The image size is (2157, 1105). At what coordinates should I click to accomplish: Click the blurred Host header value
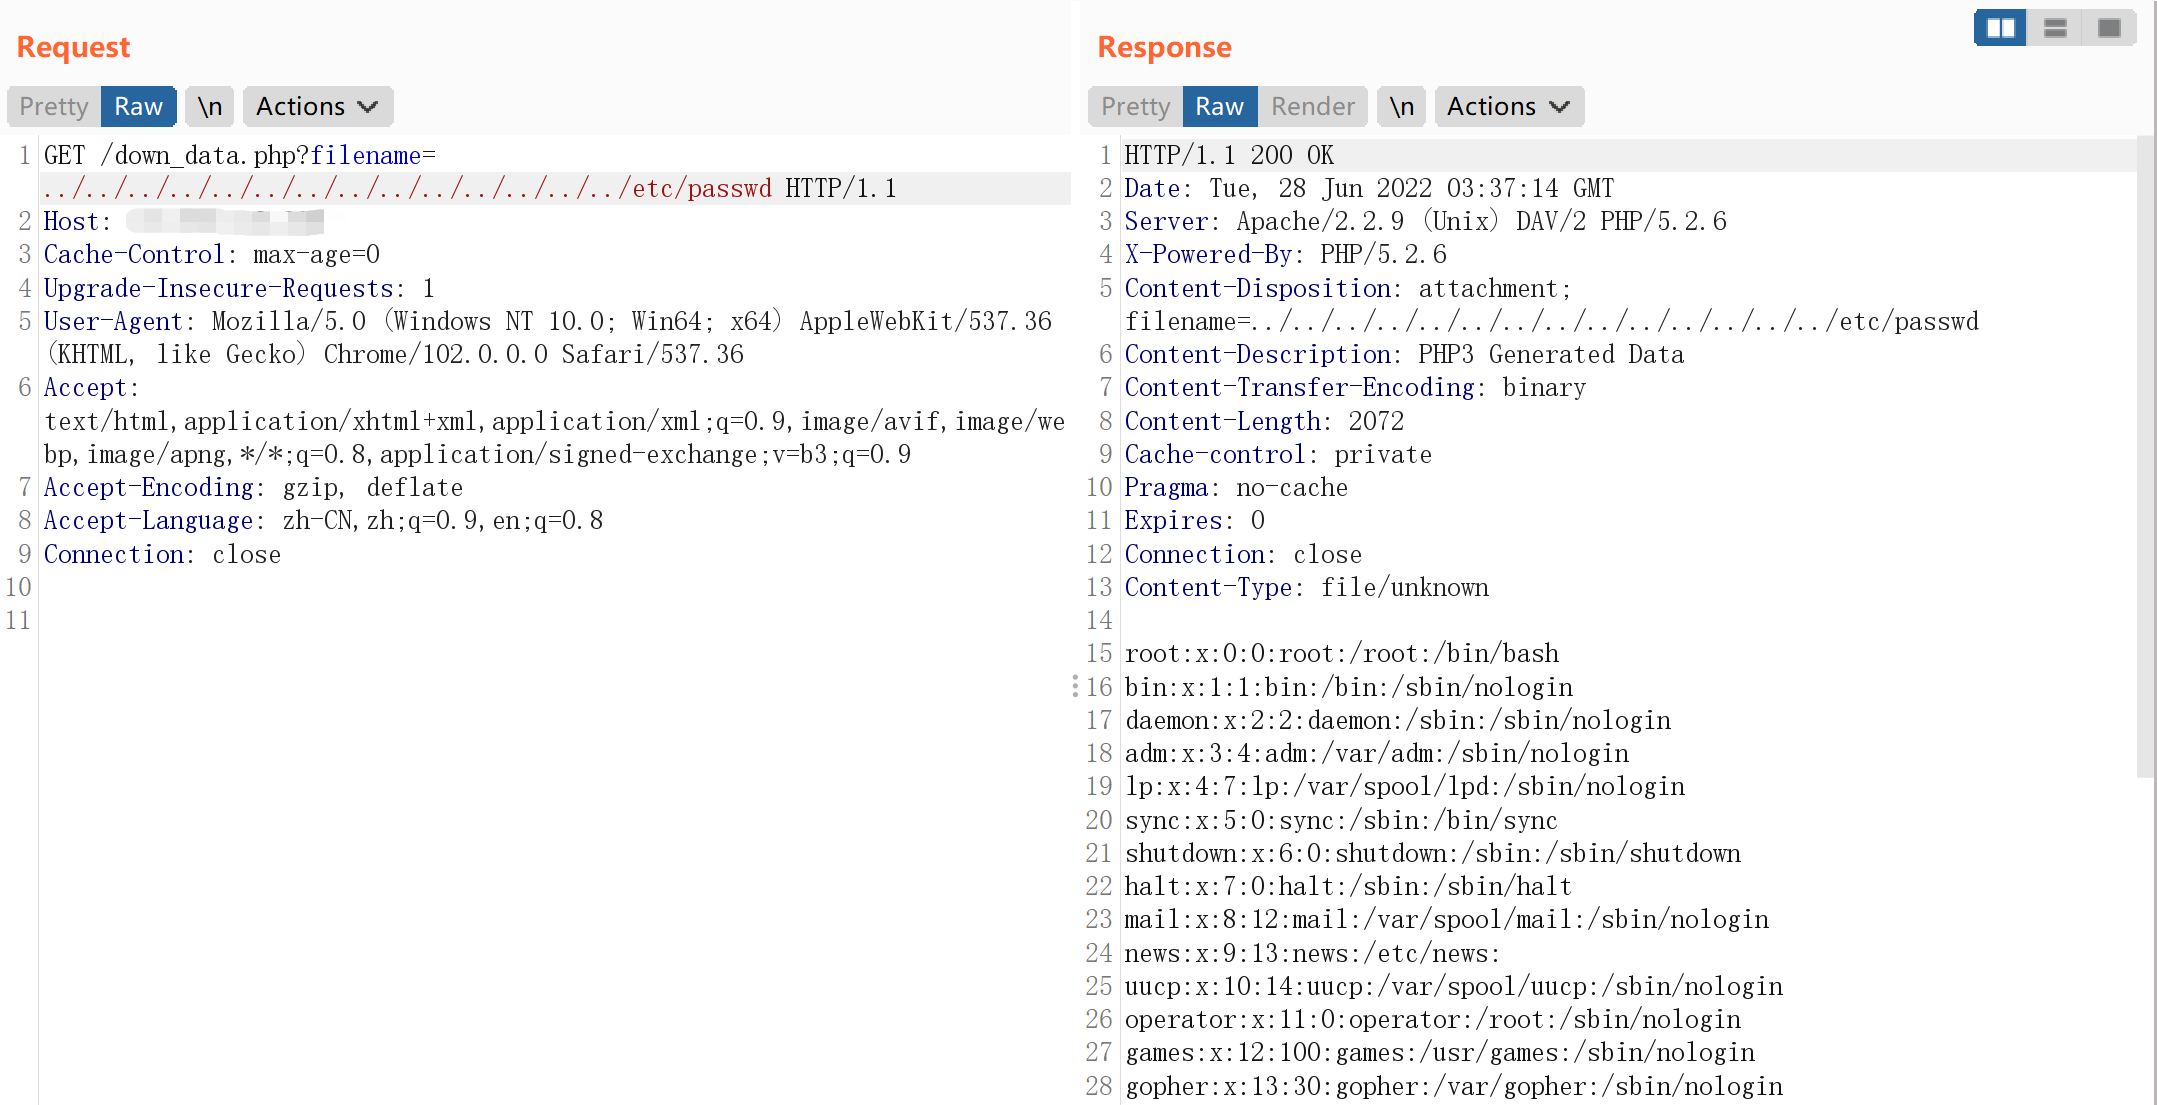click(226, 221)
